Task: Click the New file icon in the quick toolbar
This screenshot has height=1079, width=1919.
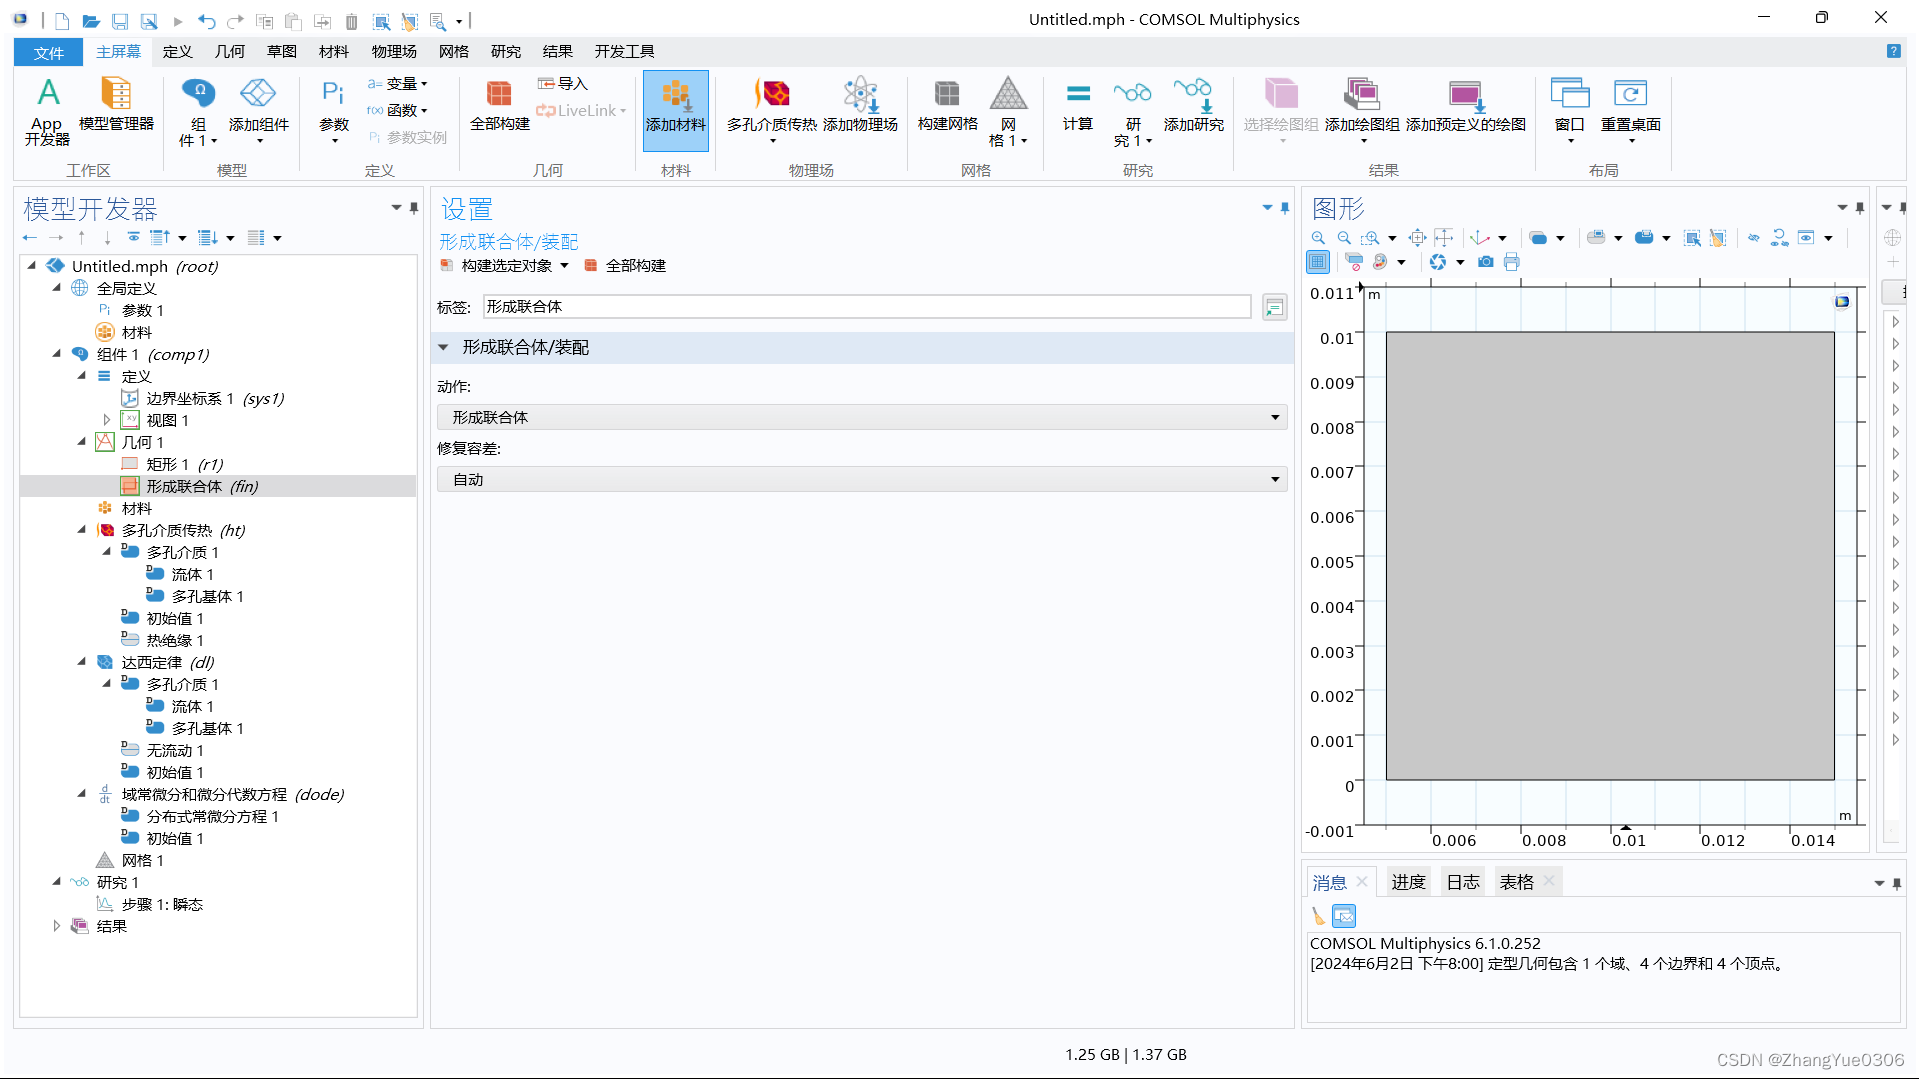Action: pos(62,20)
